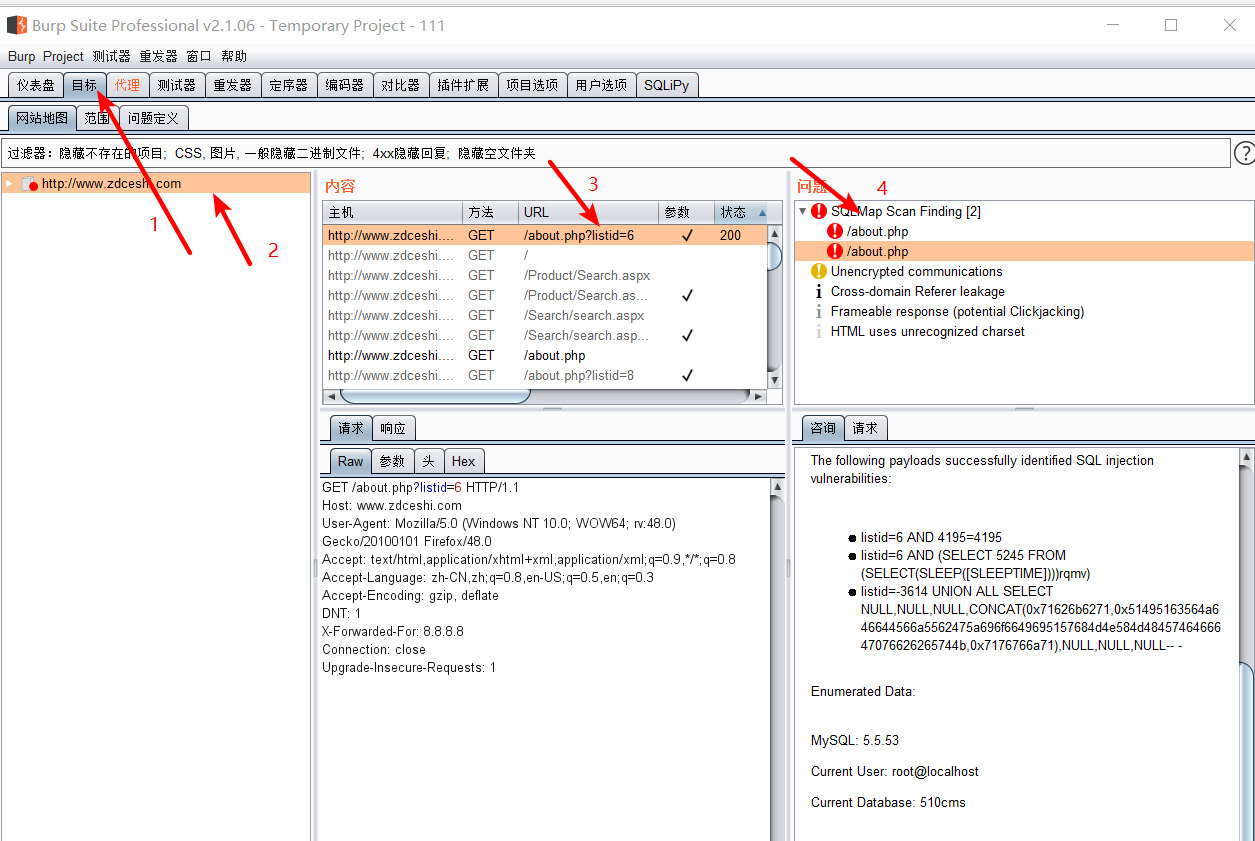Select the 范围 sub-tab
Image resolution: width=1255 pixels, height=841 pixels.
click(x=97, y=118)
